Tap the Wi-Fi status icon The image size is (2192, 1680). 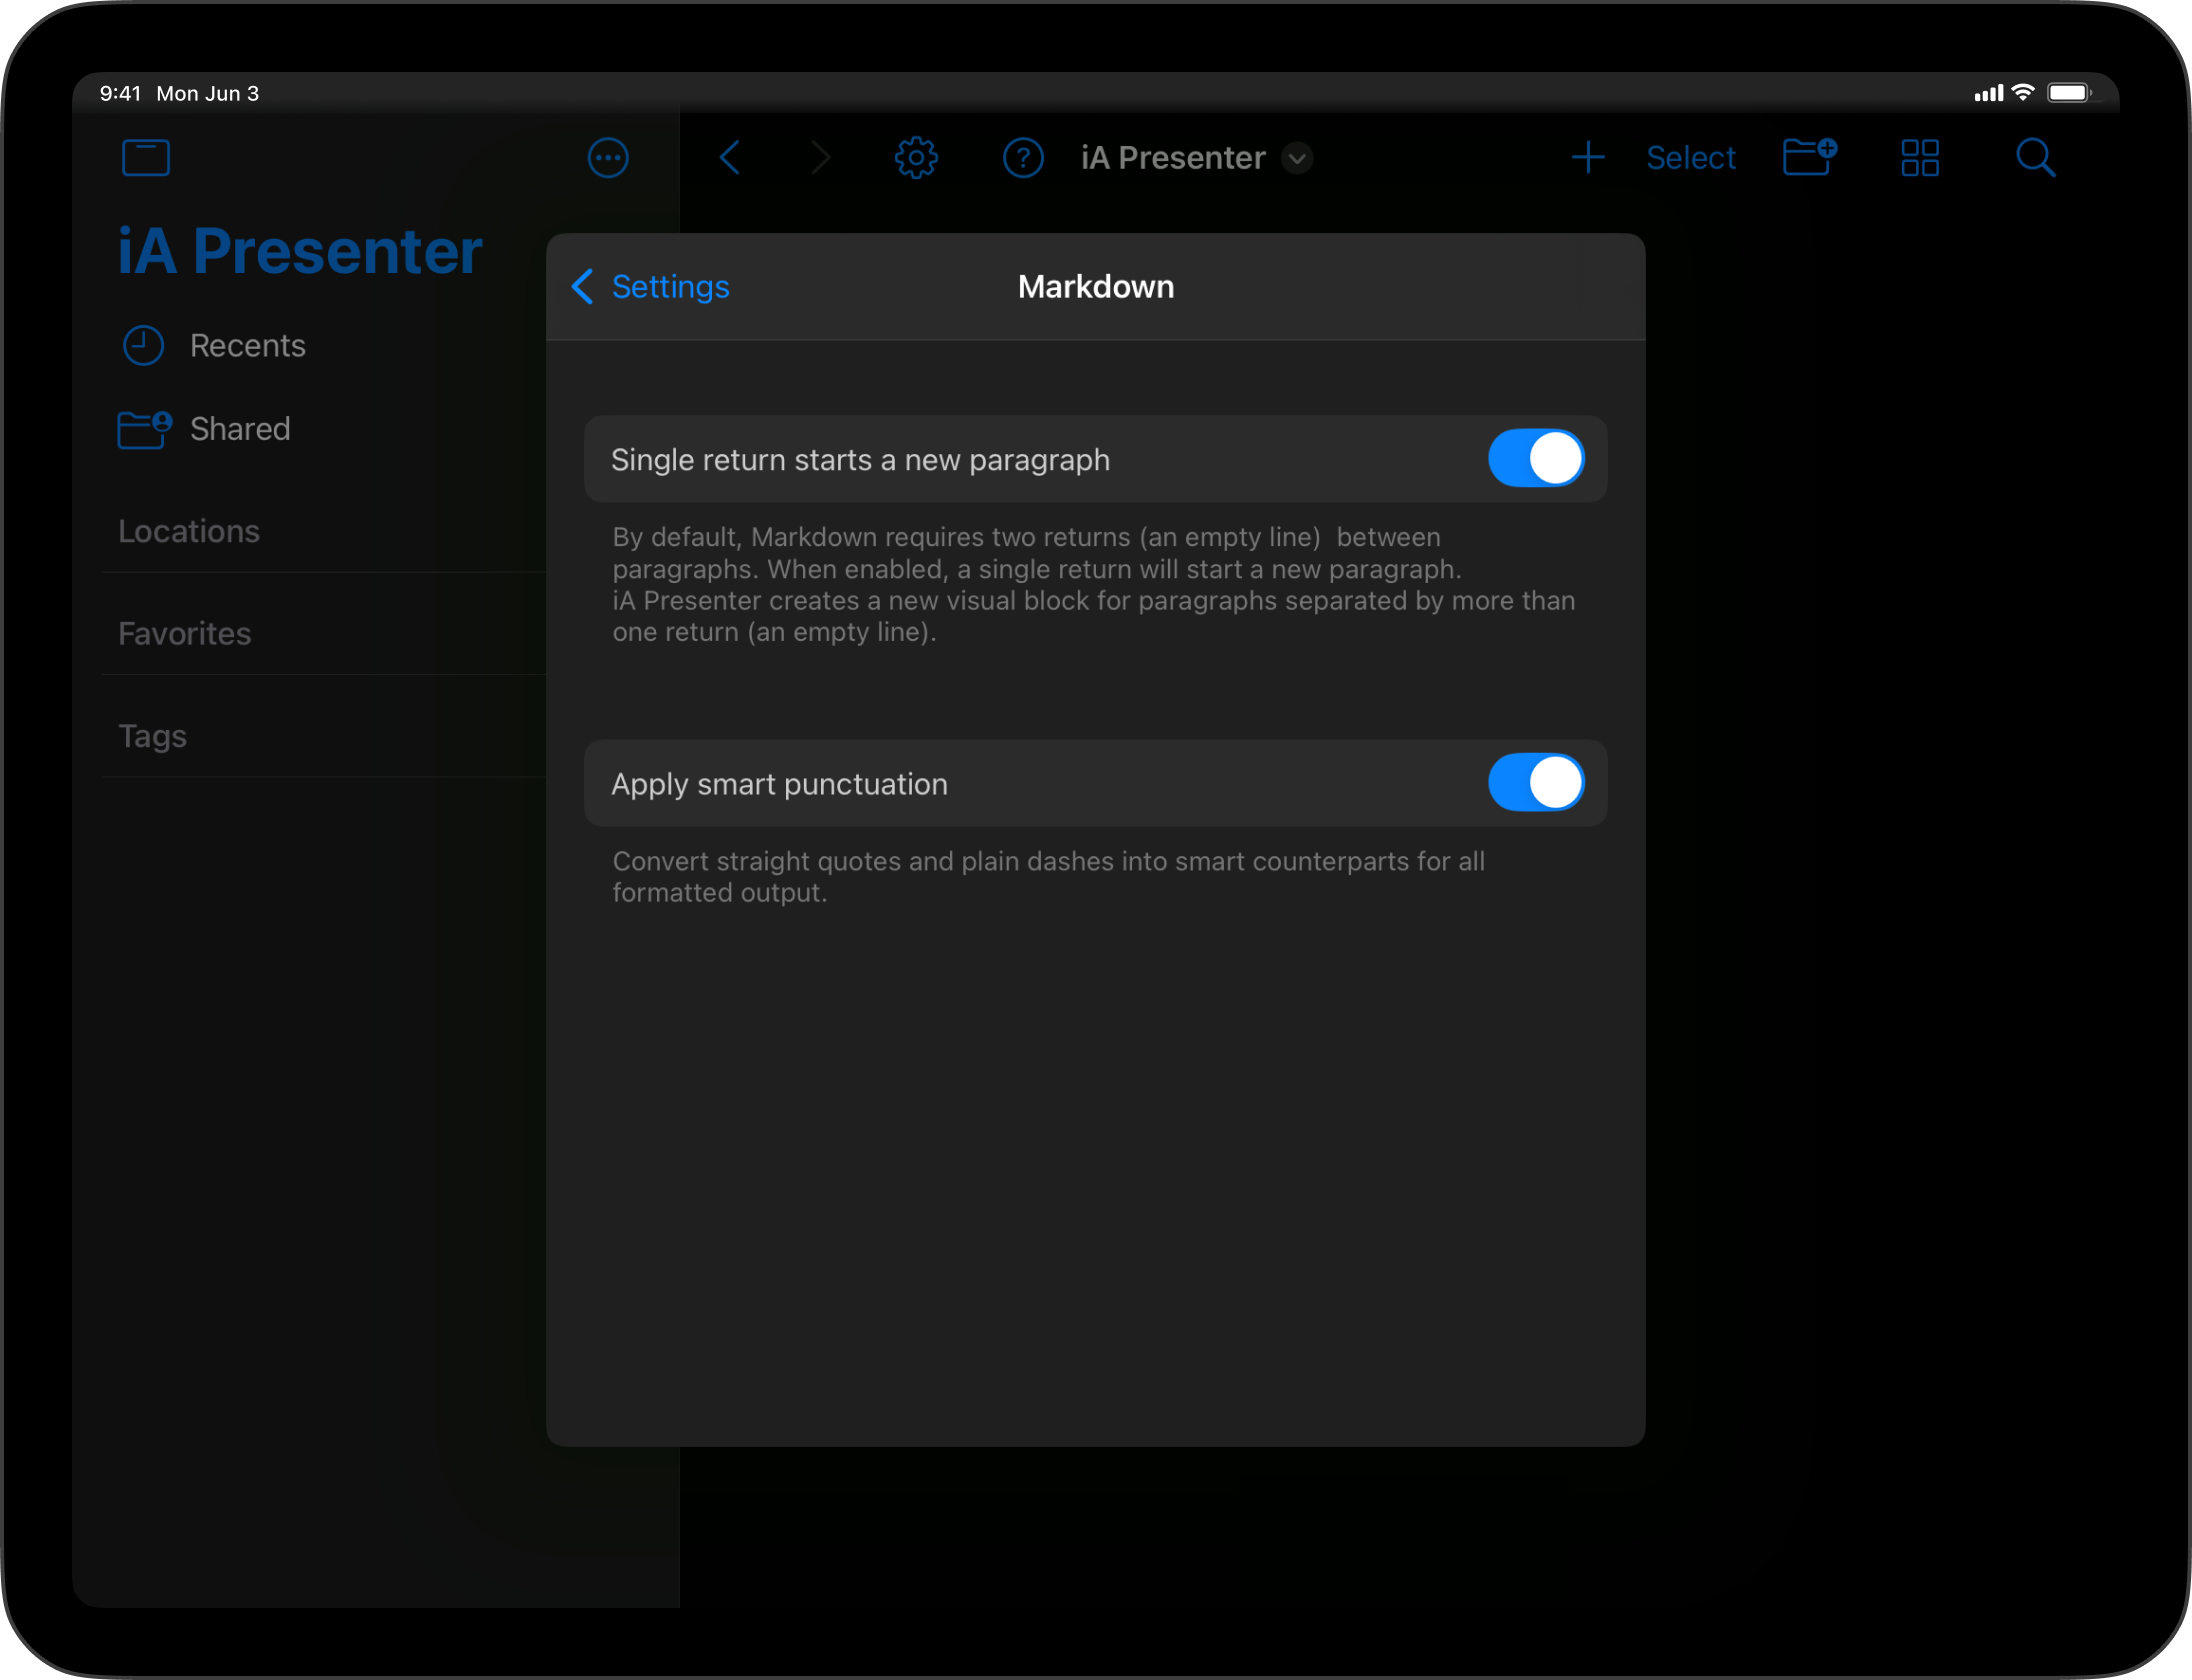(x=2023, y=92)
